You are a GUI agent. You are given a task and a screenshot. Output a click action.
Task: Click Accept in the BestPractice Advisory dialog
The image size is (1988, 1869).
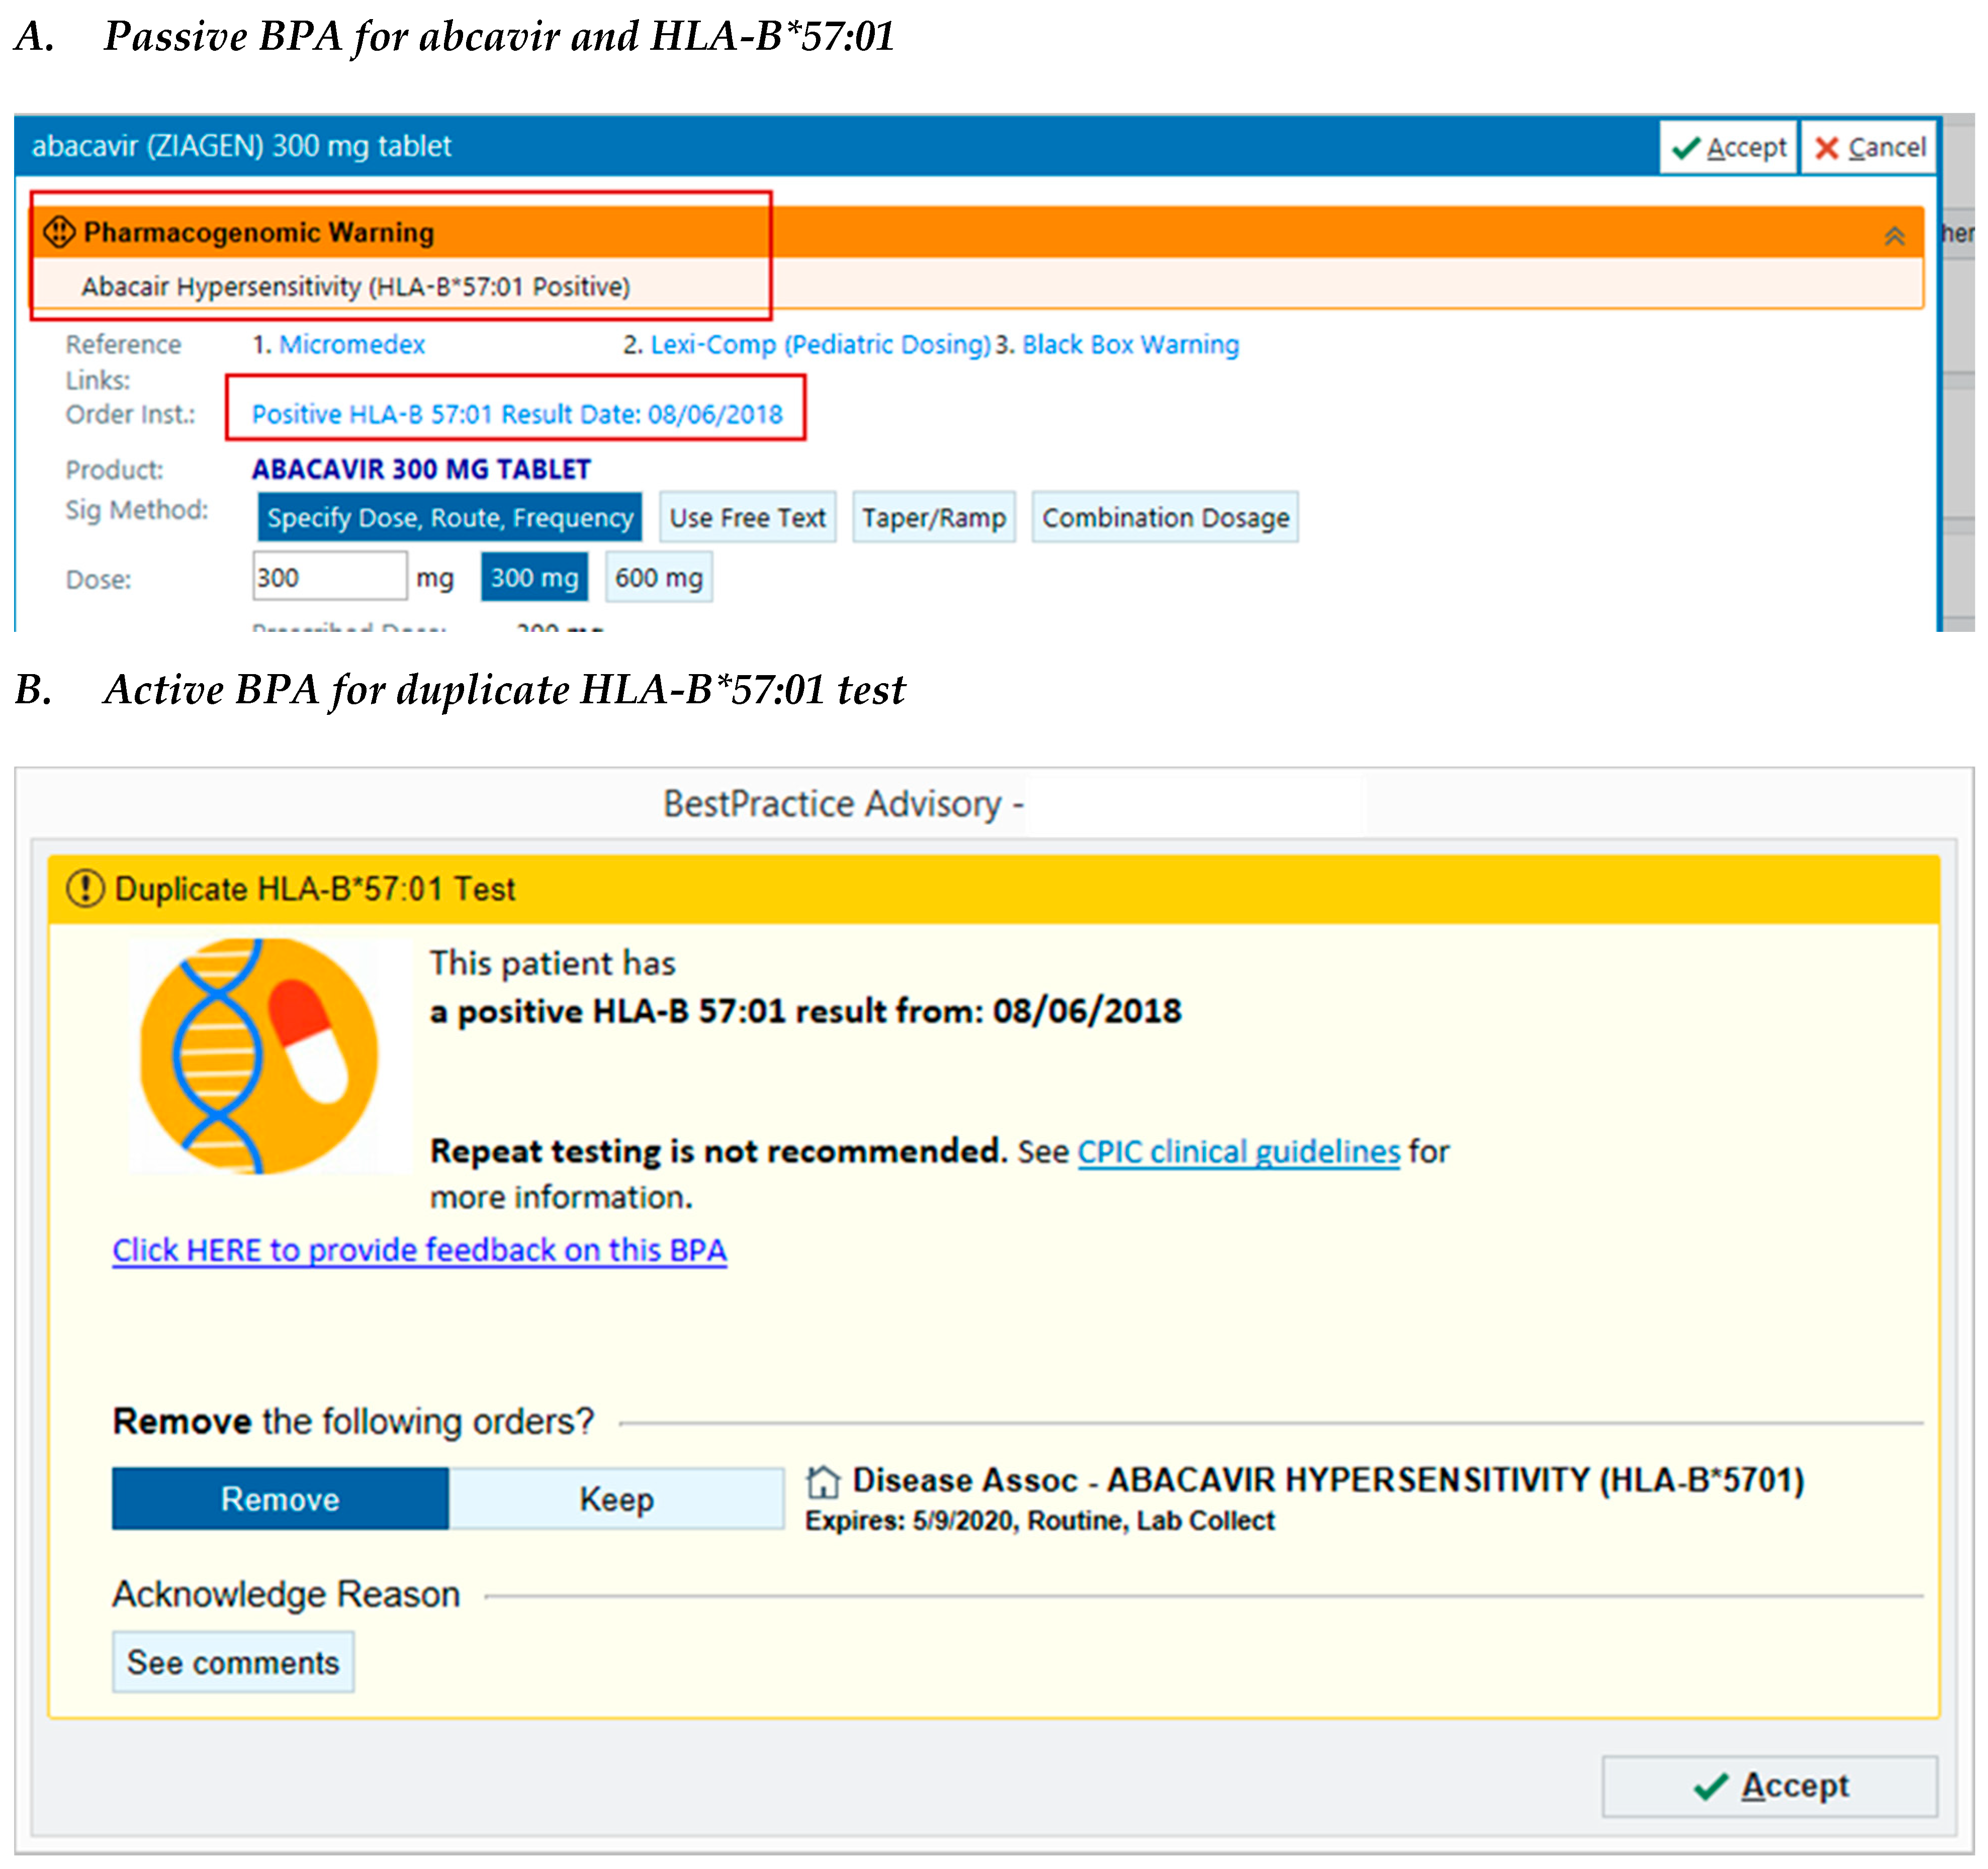coord(1770,1787)
